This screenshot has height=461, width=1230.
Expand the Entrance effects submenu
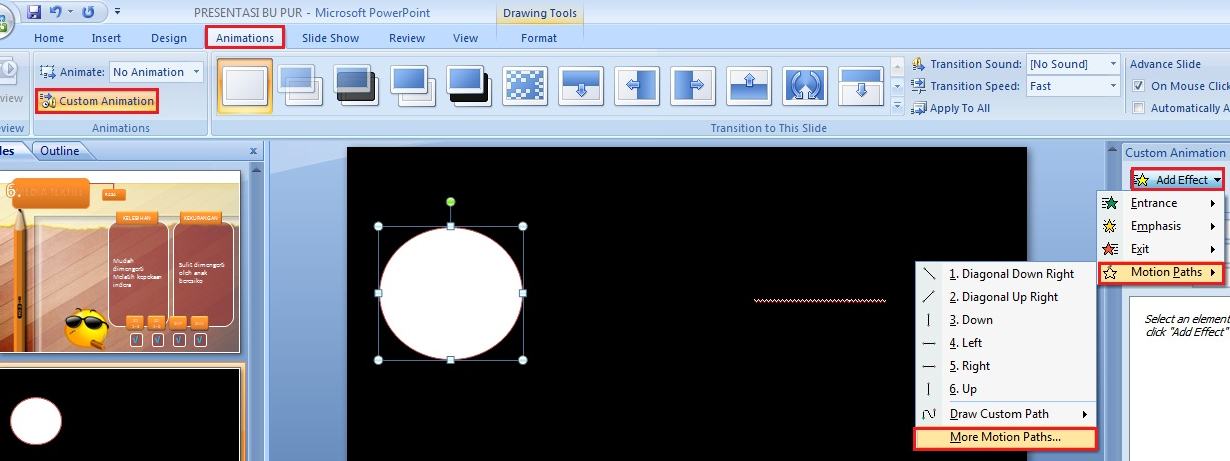[1162, 203]
